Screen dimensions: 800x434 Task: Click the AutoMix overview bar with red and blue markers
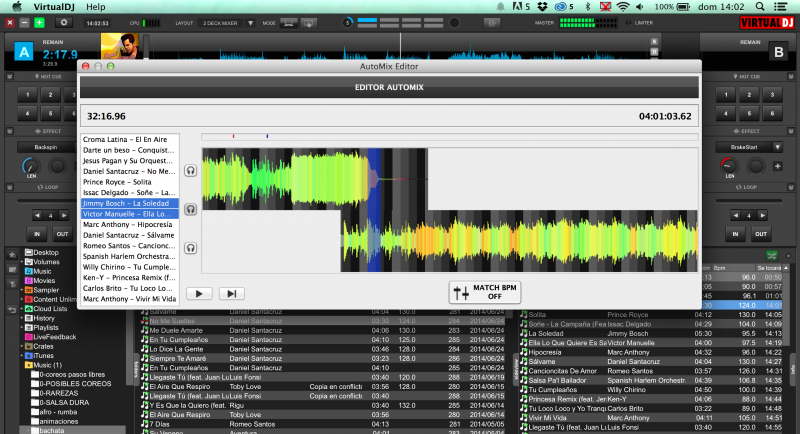(449, 137)
